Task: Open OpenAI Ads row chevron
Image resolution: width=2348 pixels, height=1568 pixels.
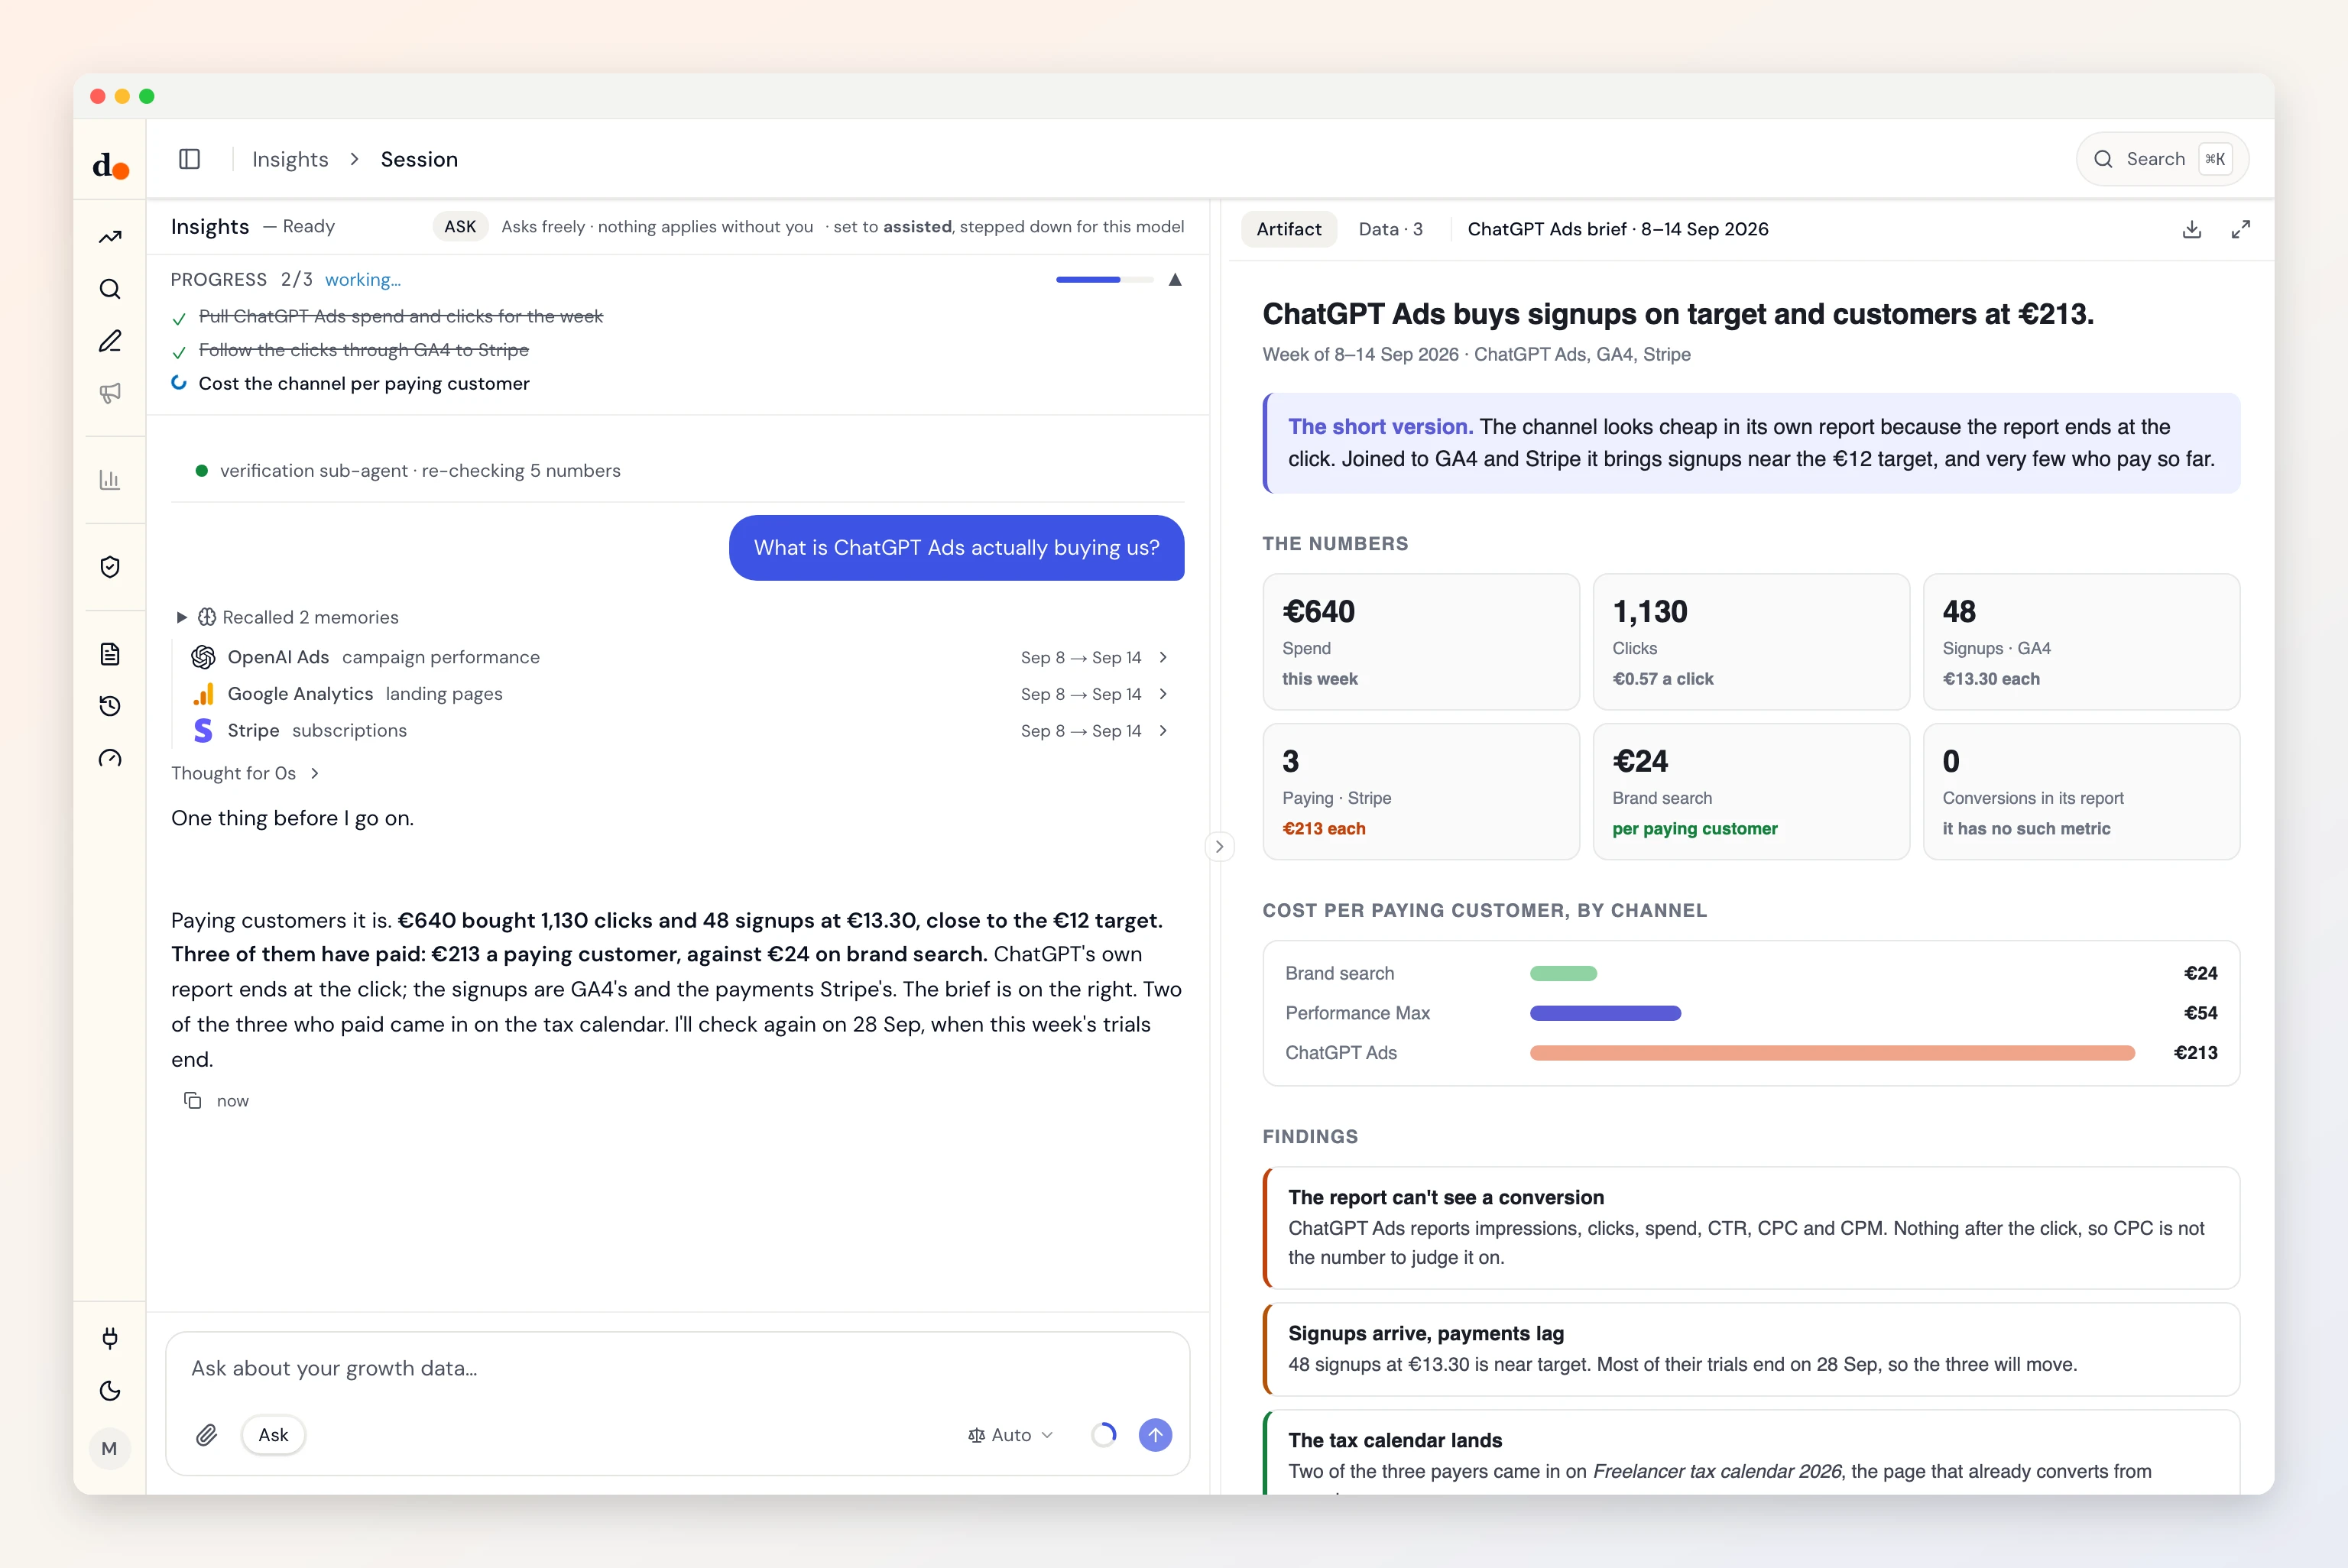Action: pos(1163,657)
